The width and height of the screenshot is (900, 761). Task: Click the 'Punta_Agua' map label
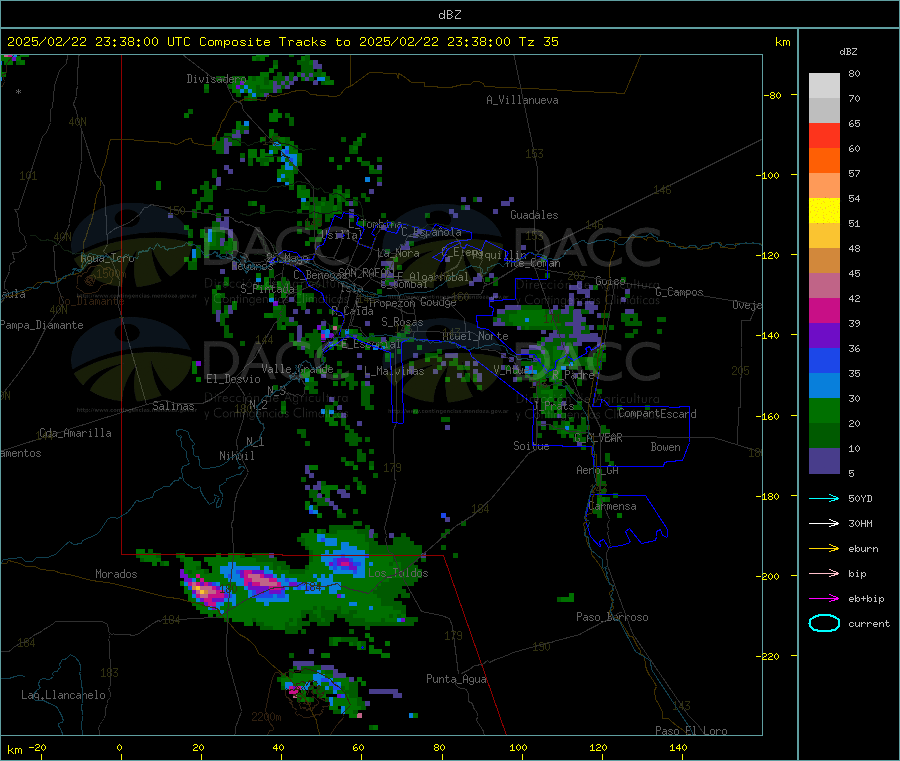click(x=456, y=679)
